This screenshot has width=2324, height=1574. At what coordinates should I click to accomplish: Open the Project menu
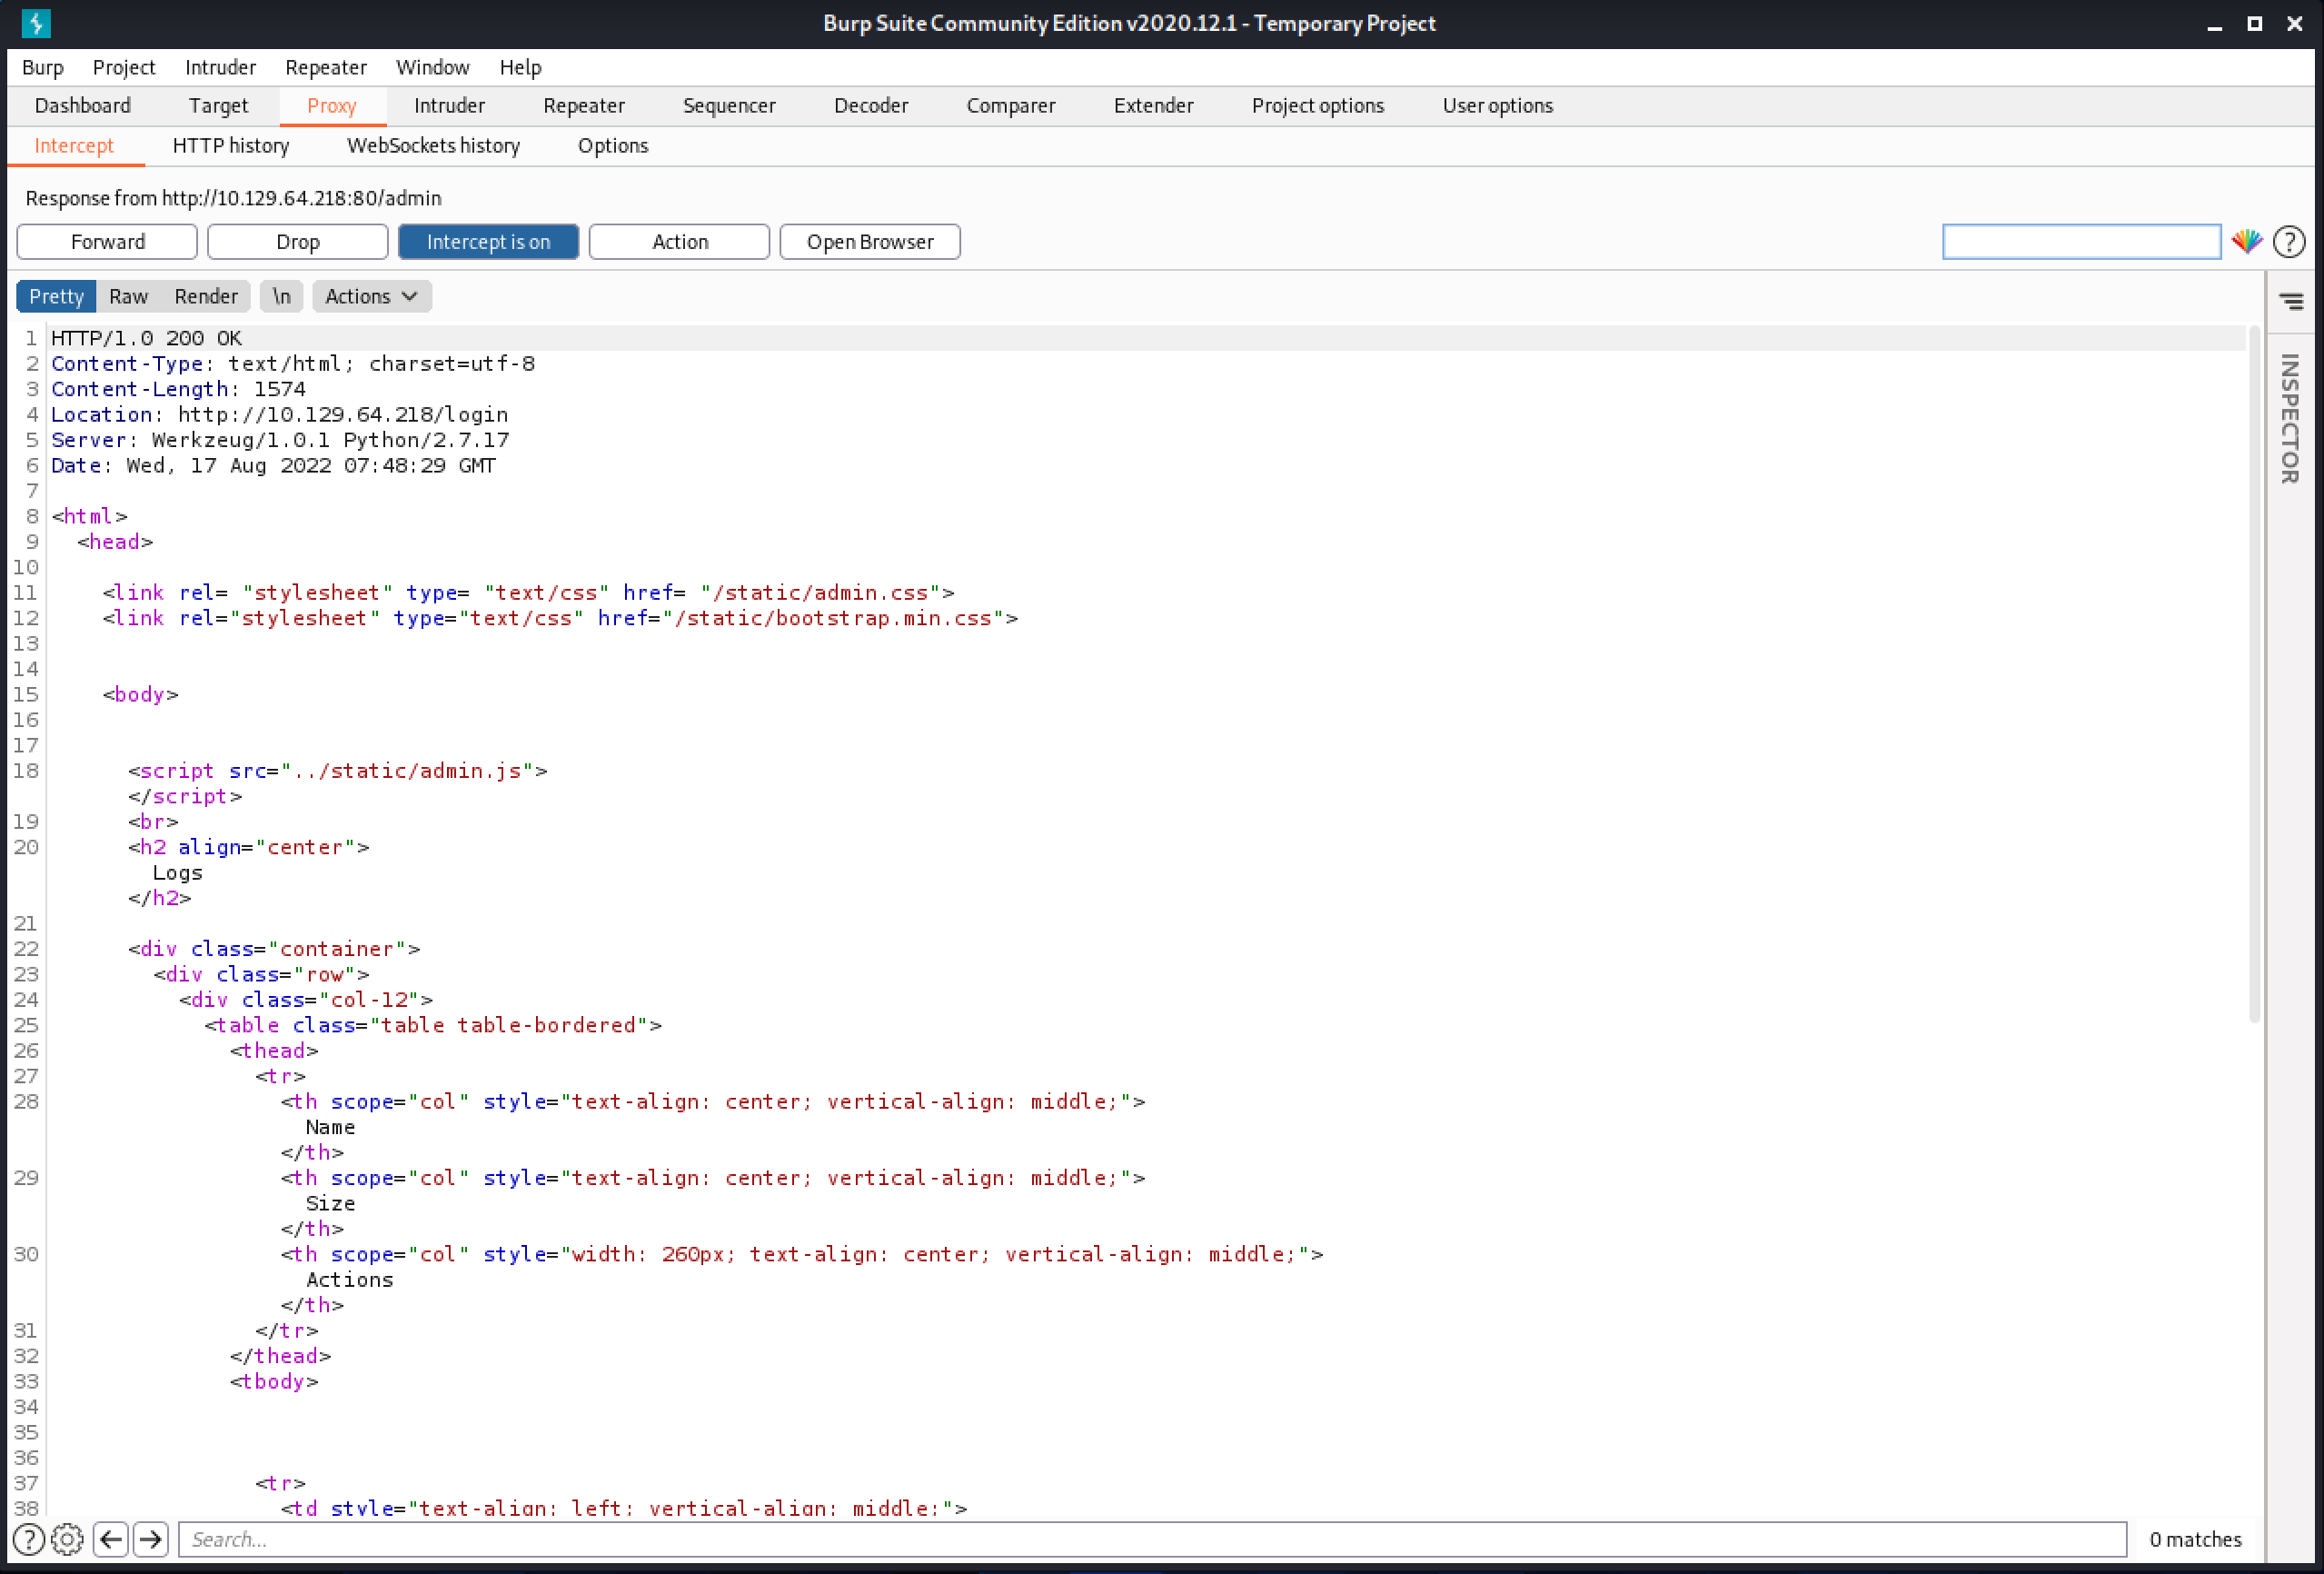[124, 67]
